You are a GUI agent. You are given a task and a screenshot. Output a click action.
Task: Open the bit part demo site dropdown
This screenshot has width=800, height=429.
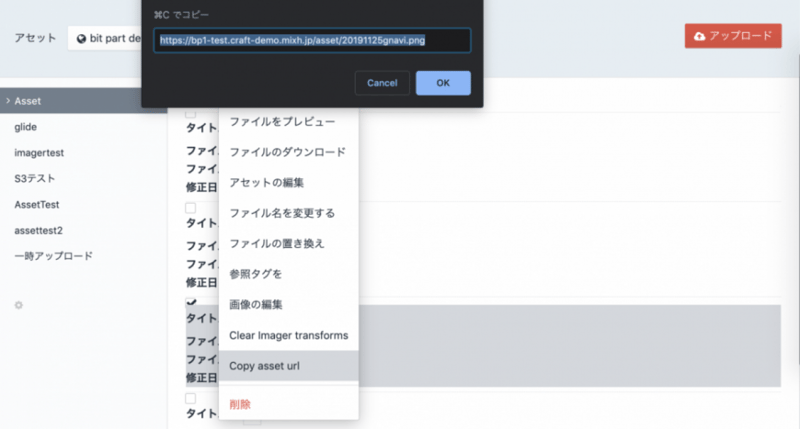pyautogui.click(x=110, y=38)
